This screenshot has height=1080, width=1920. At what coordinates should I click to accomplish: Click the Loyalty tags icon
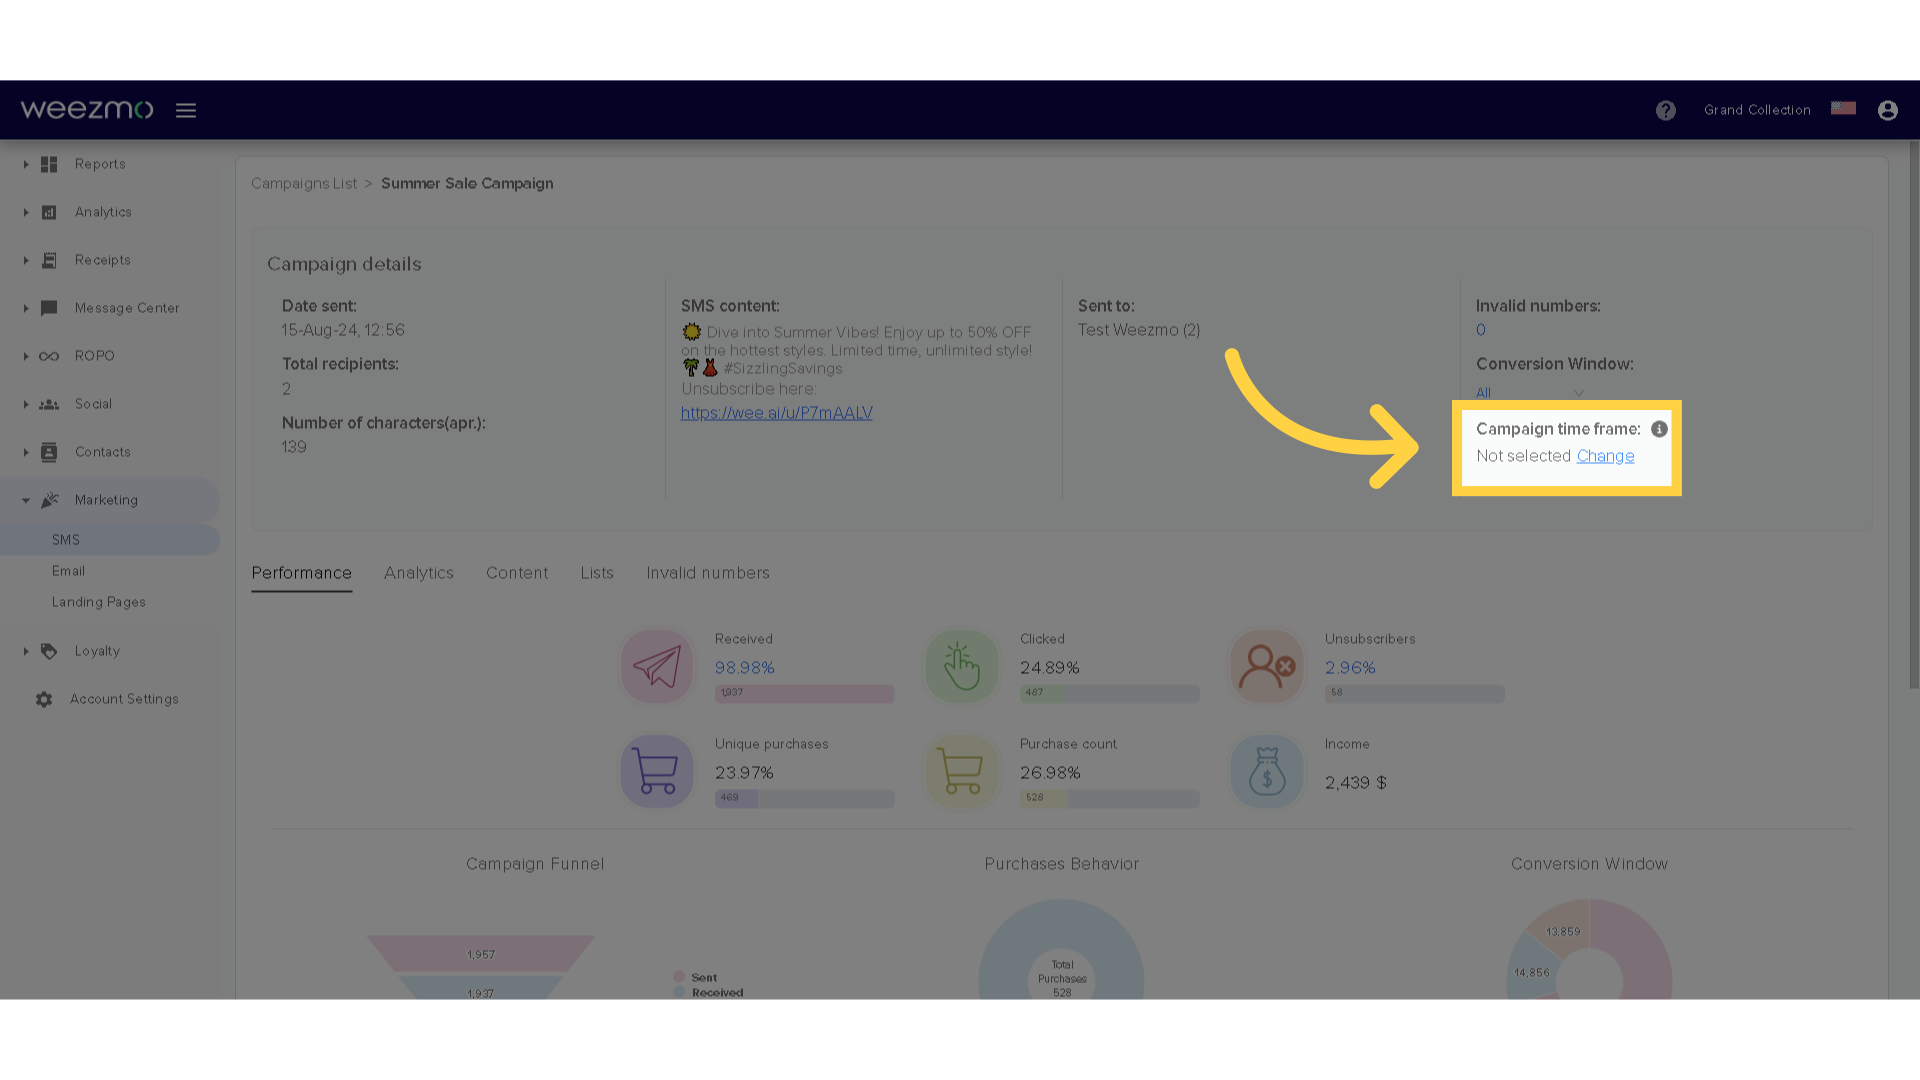click(x=49, y=651)
